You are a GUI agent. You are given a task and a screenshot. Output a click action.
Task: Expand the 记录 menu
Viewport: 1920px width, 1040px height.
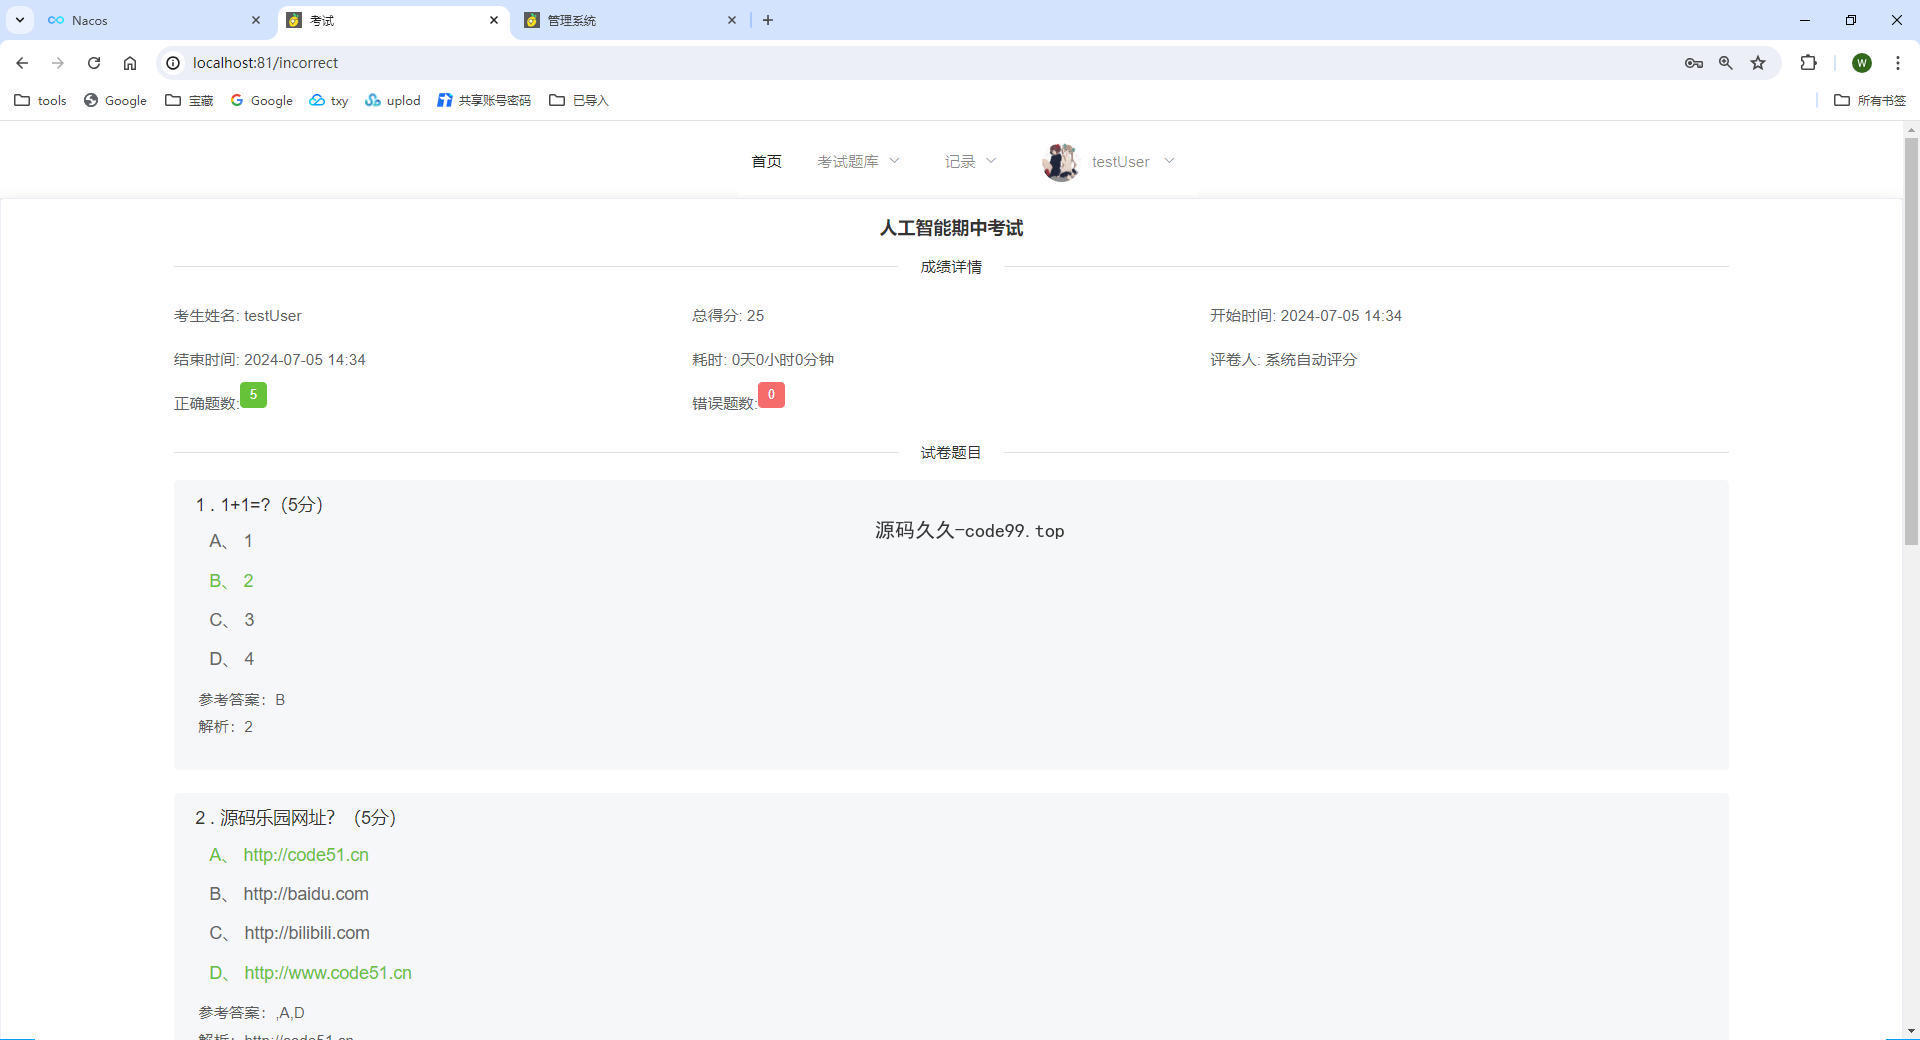pyautogui.click(x=970, y=161)
